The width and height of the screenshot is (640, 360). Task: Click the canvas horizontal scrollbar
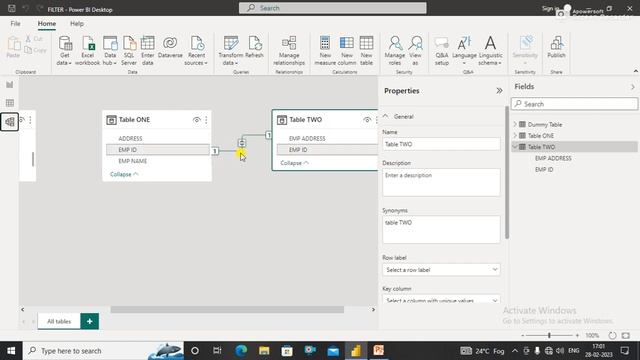(x=227, y=310)
